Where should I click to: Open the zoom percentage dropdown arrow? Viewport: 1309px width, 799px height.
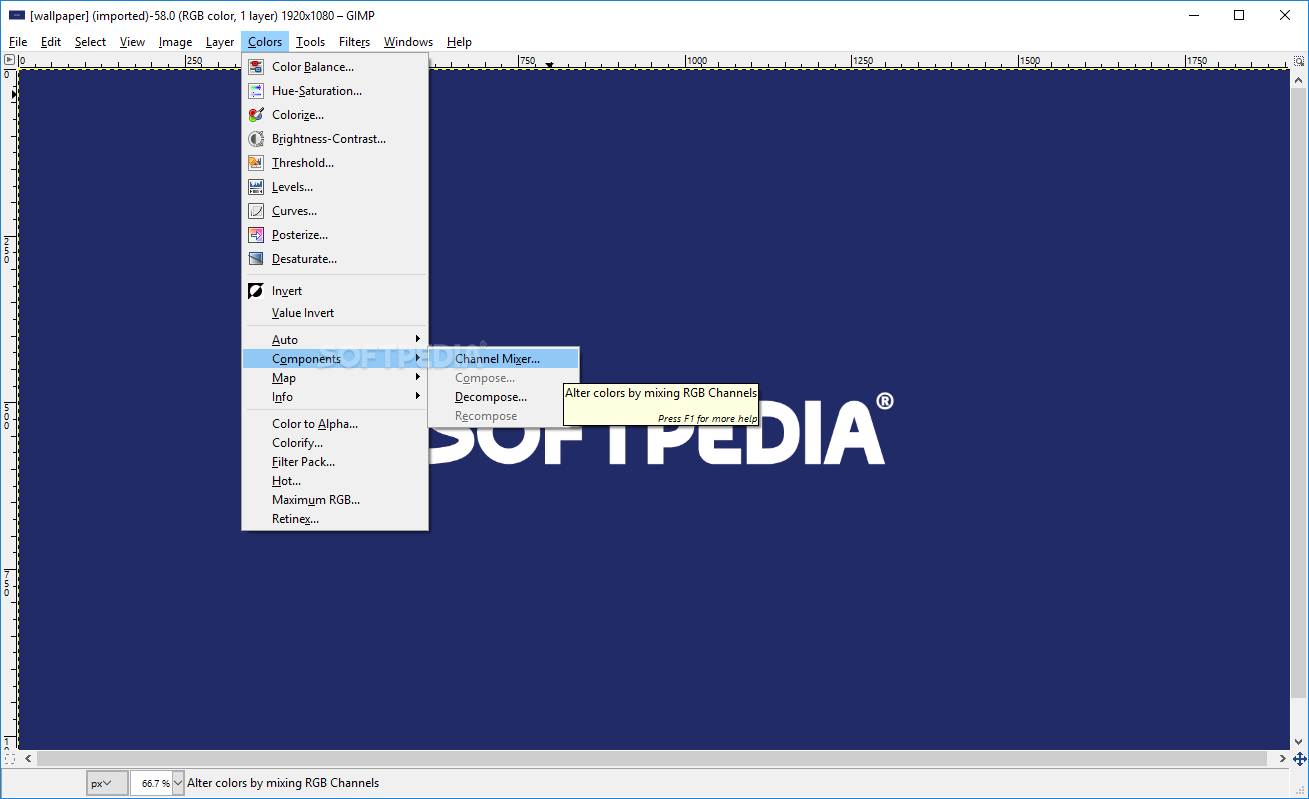click(179, 783)
